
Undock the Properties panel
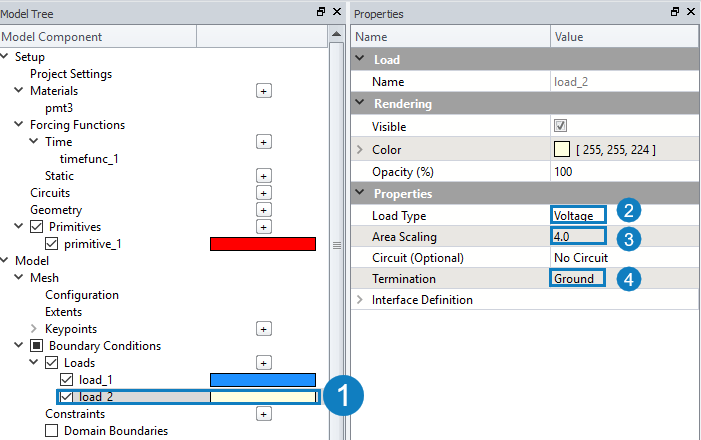(x=675, y=12)
